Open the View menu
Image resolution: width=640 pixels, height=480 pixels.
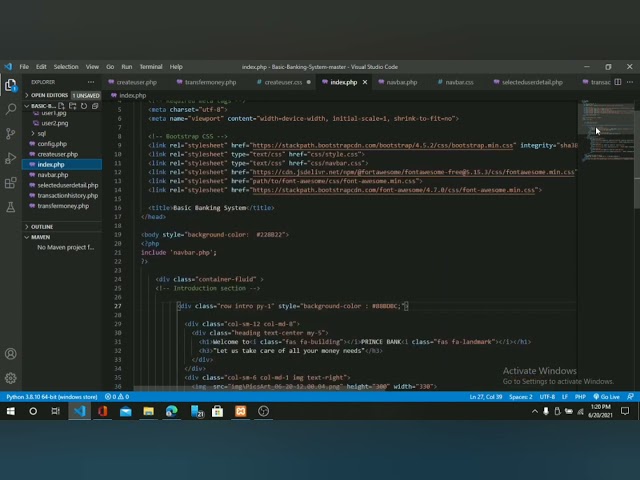92,67
